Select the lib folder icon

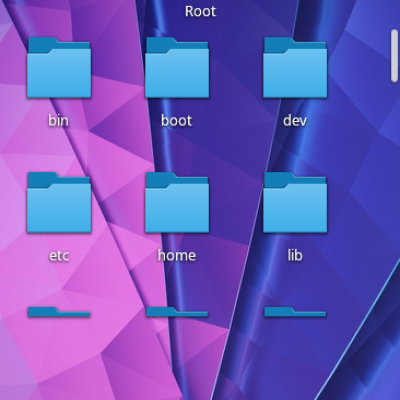[x=295, y=203]
